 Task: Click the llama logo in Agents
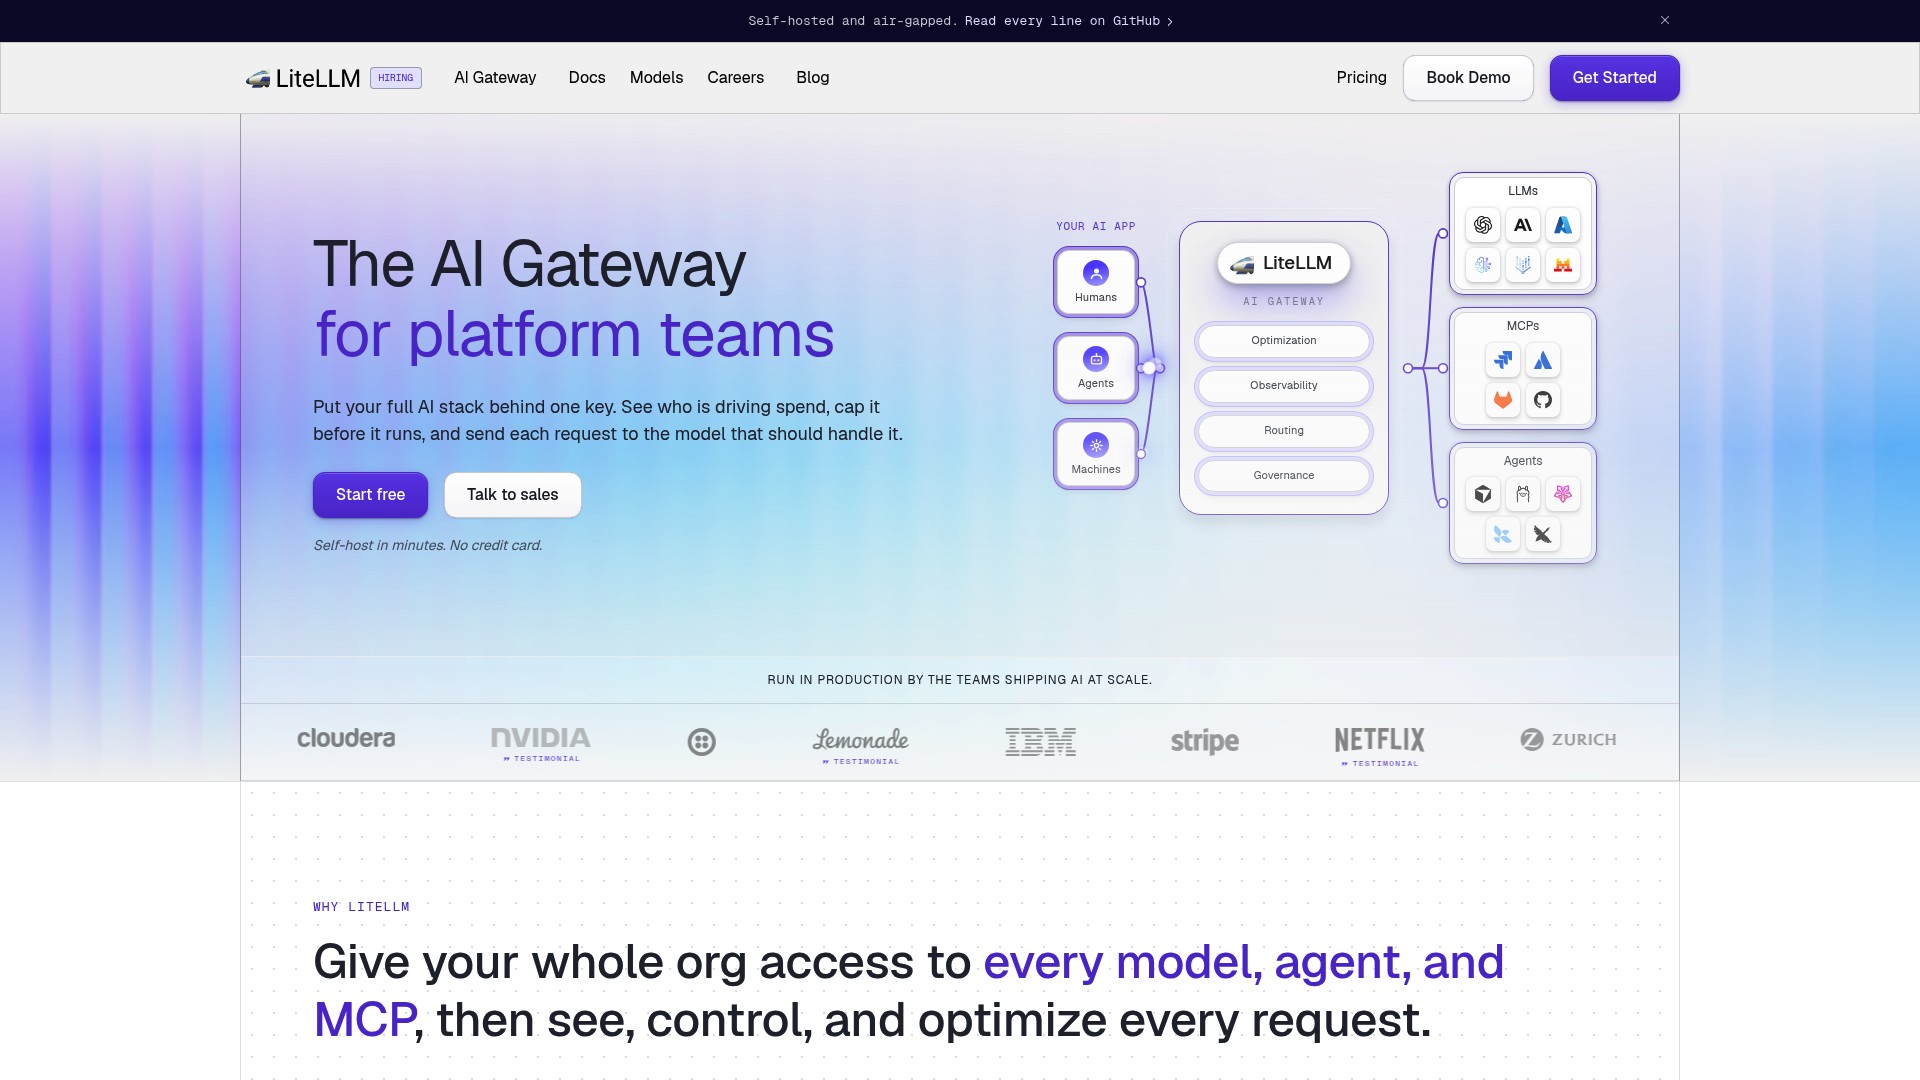[1523, 494]
